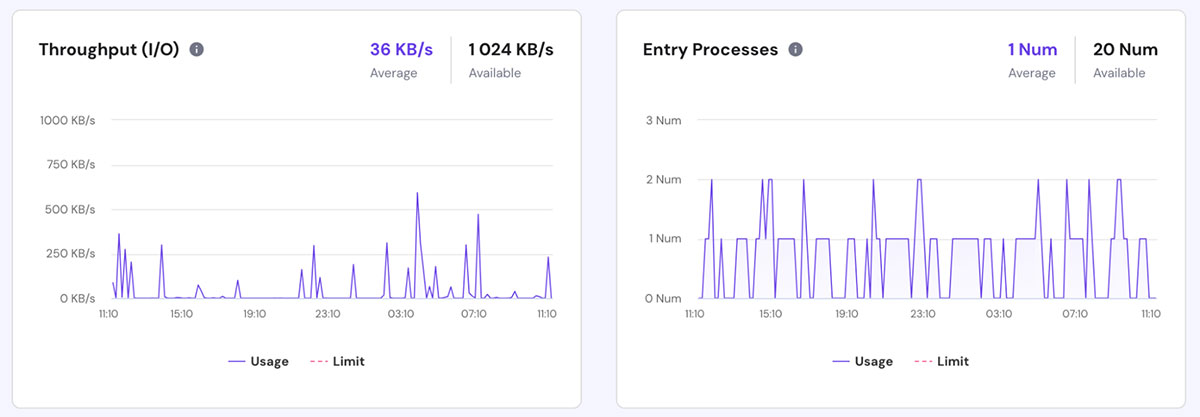
Task: Select the 20 Num available value
Action: (x=1125, y=50)
